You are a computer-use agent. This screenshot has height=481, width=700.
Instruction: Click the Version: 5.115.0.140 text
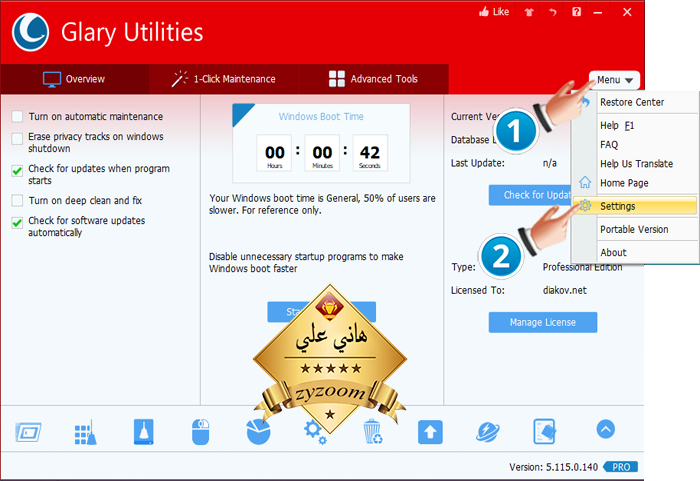coord(554,467)
